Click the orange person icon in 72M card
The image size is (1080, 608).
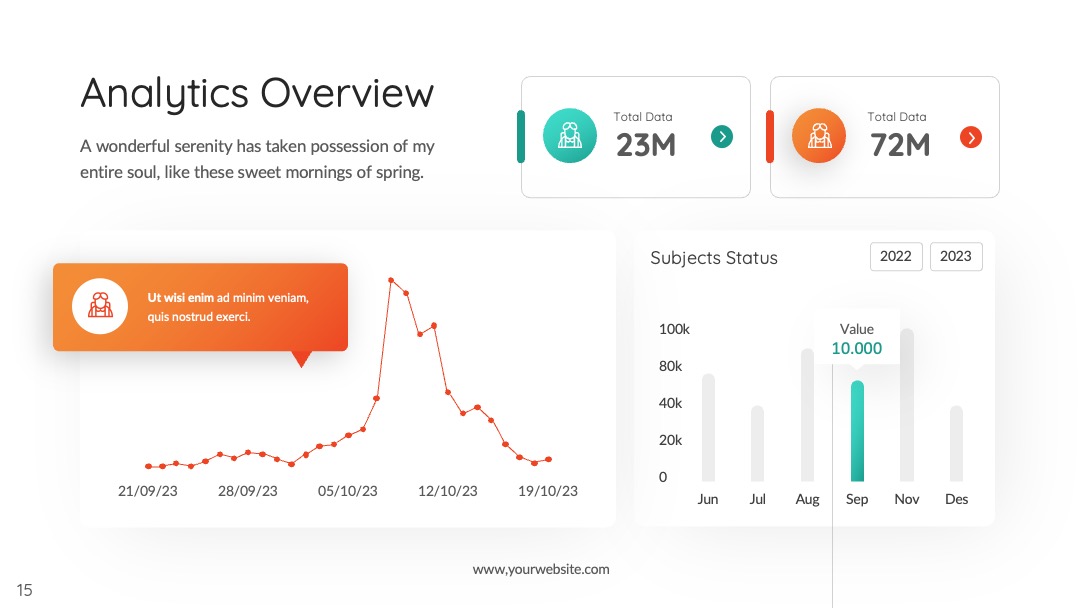(819, 136)
